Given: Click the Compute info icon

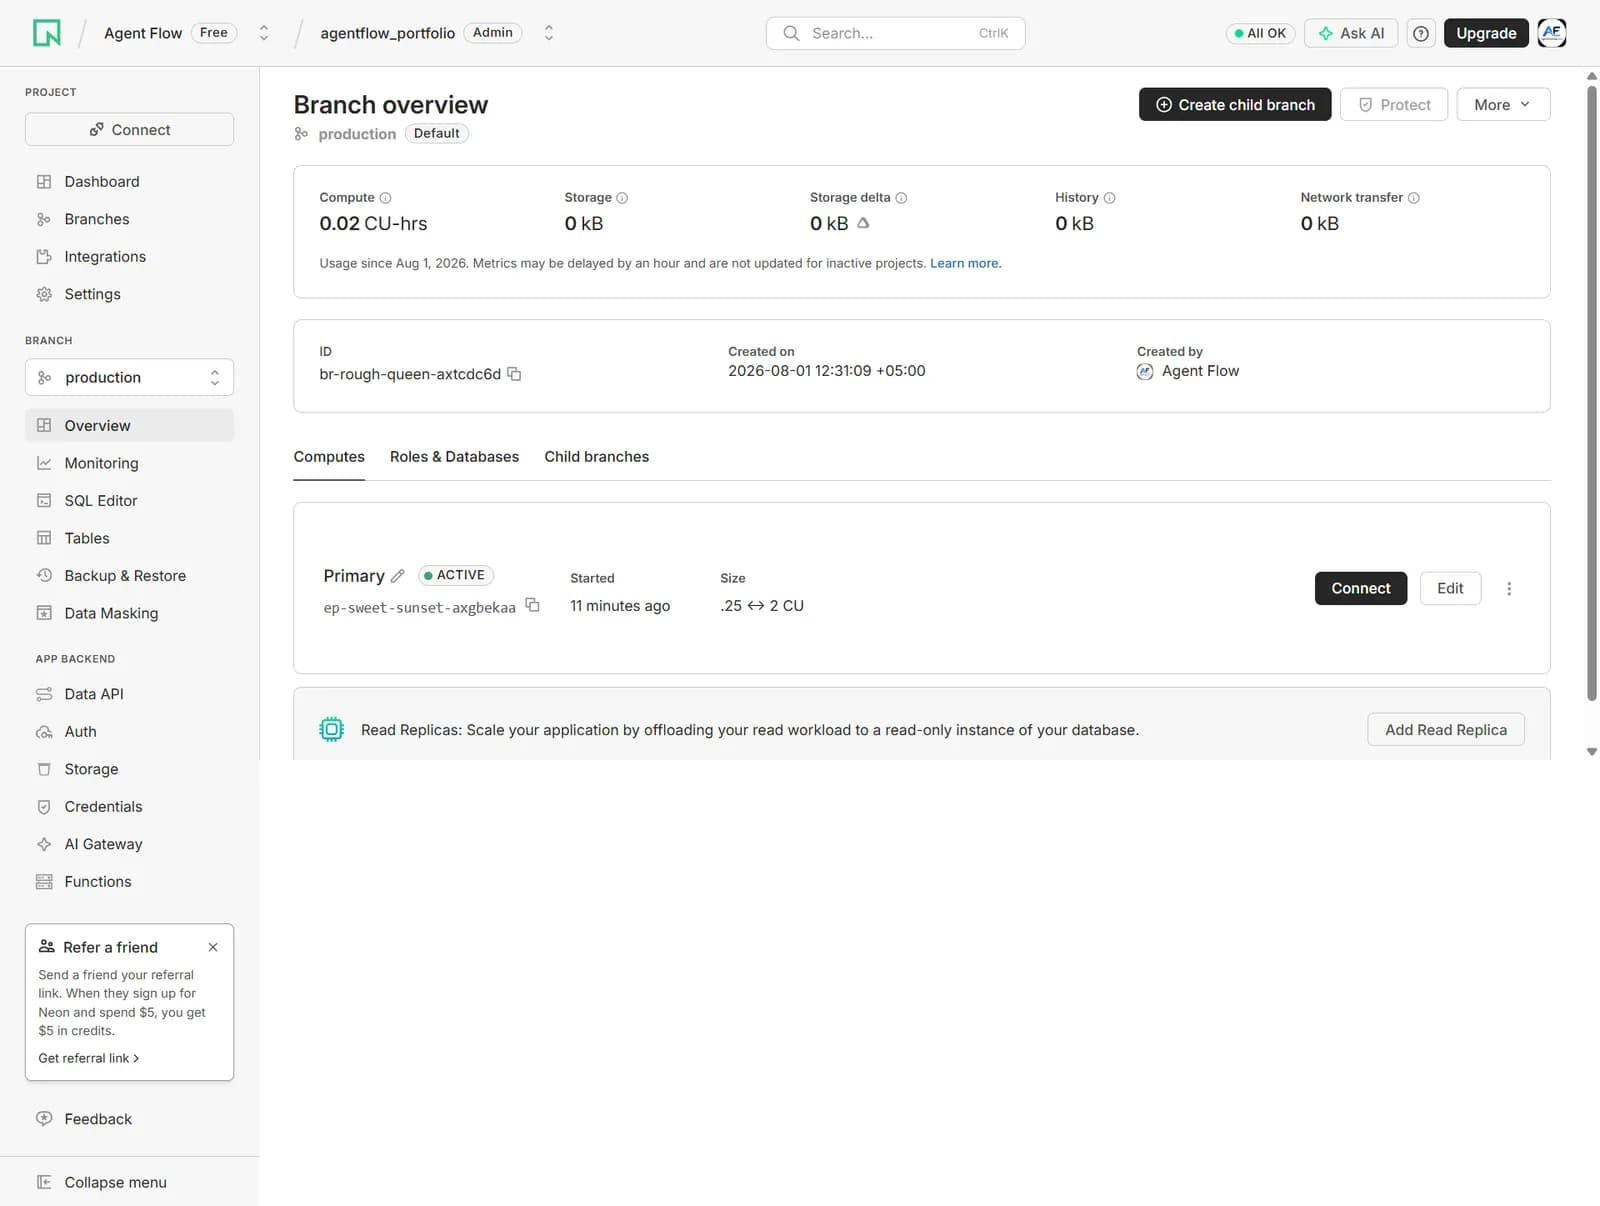Looking at the screenshot, I should [386, 198].
